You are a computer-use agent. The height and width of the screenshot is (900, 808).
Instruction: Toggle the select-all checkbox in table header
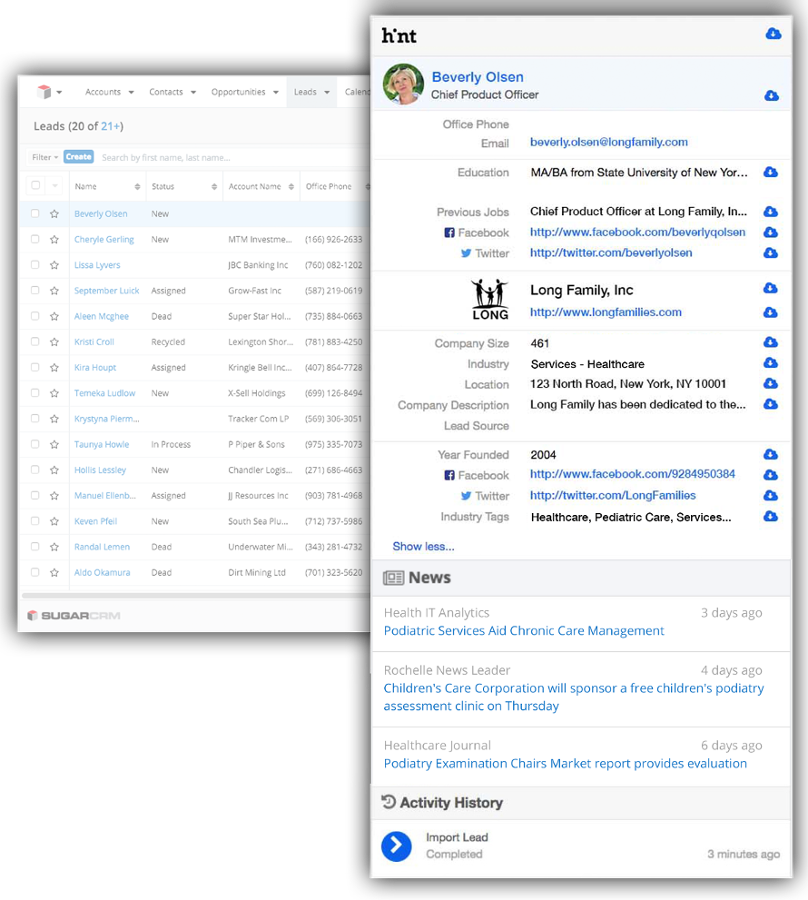pyautogui.click(x=36, y=186)
